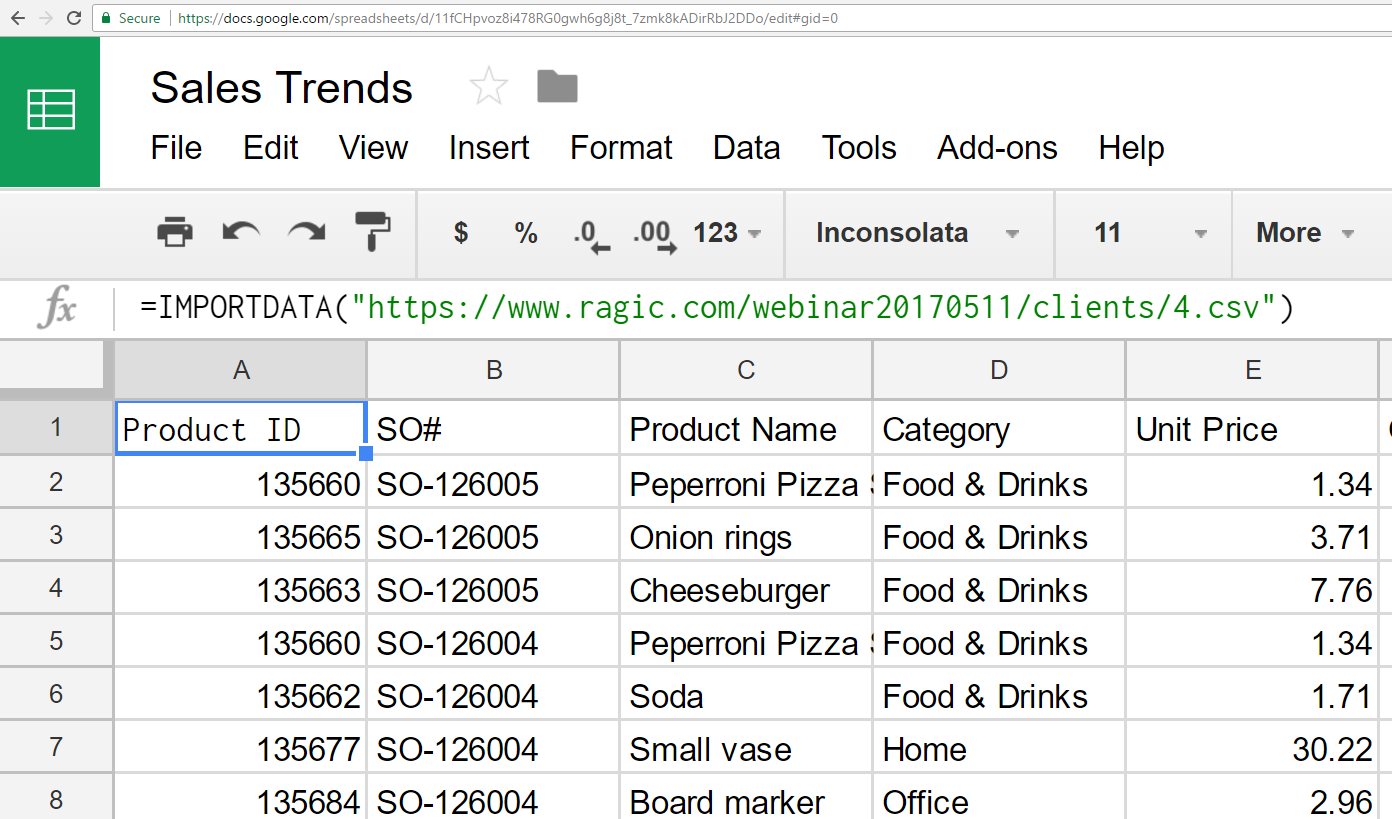Click the Onion rings cell

click(x=746, y=535)
